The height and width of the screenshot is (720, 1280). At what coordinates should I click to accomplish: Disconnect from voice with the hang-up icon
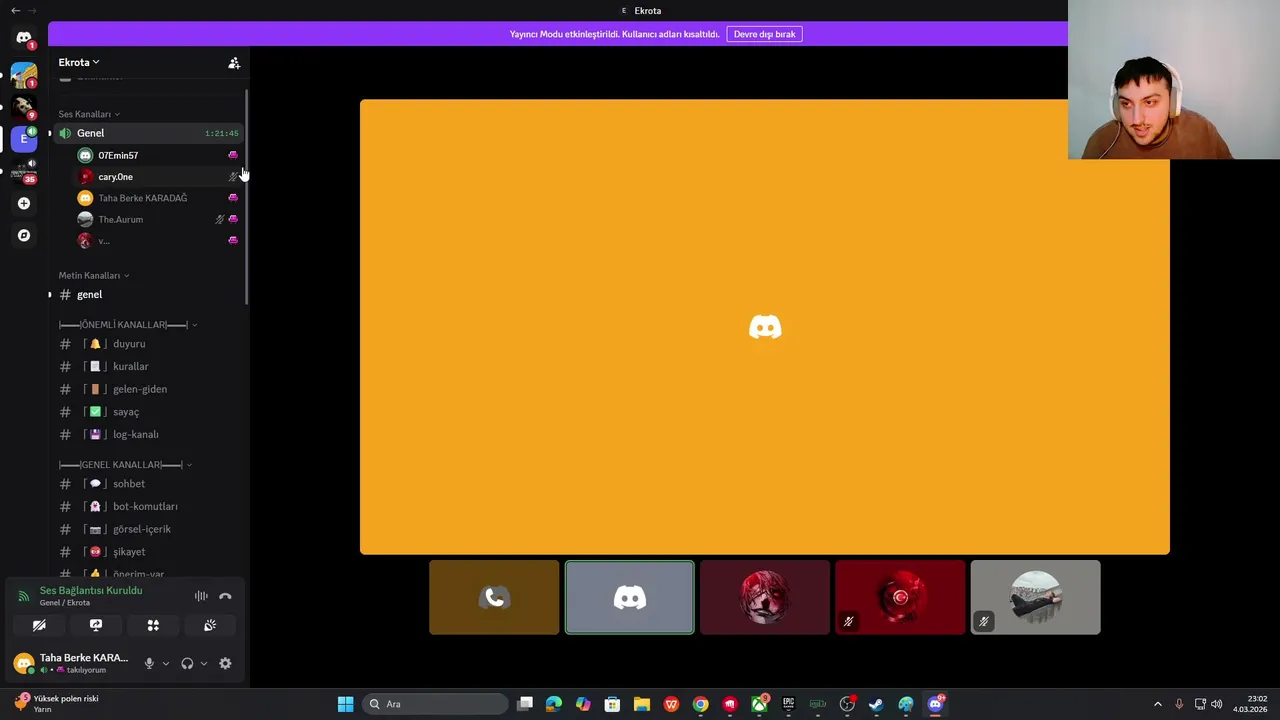pos(225,596)
